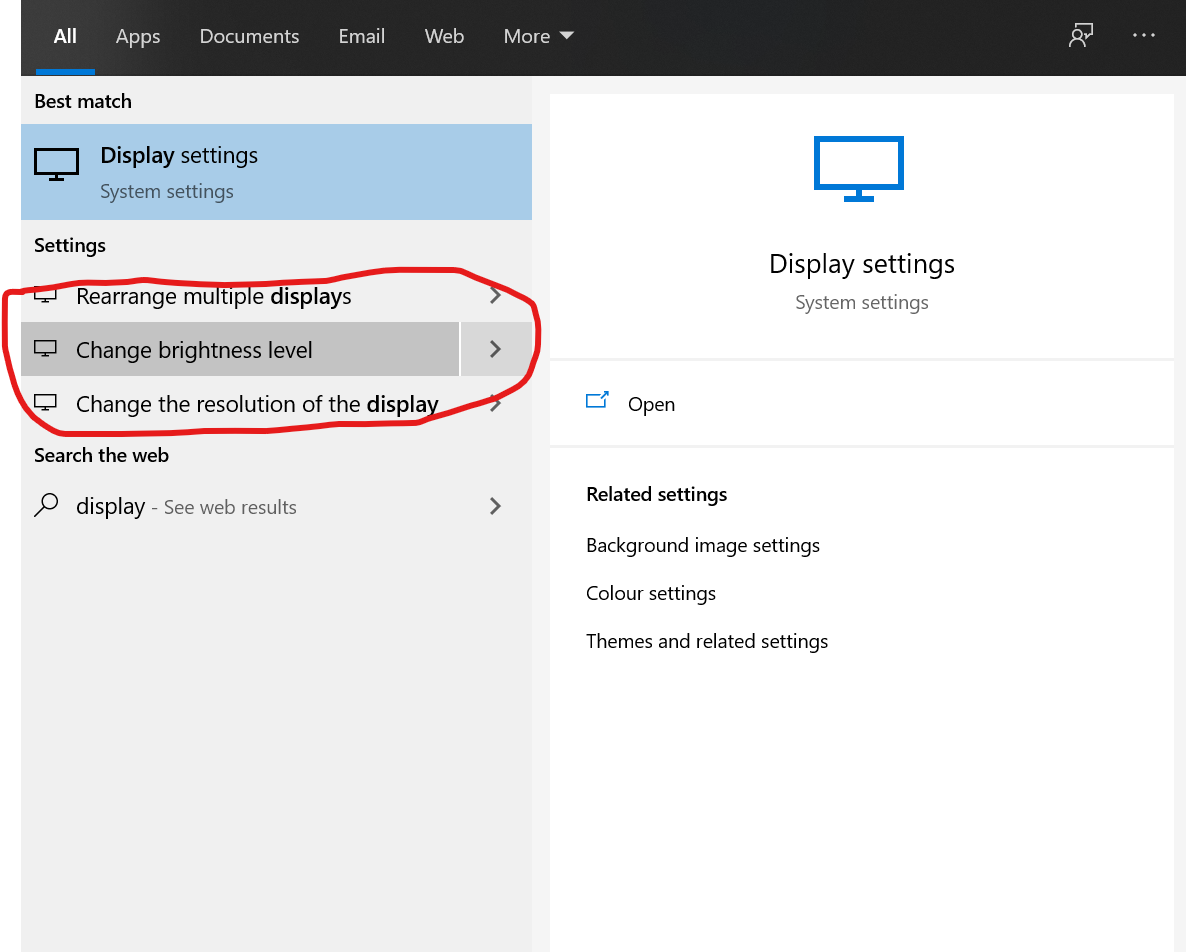Click the monitor icon next to Change brightness level

[x=44, y=348]
